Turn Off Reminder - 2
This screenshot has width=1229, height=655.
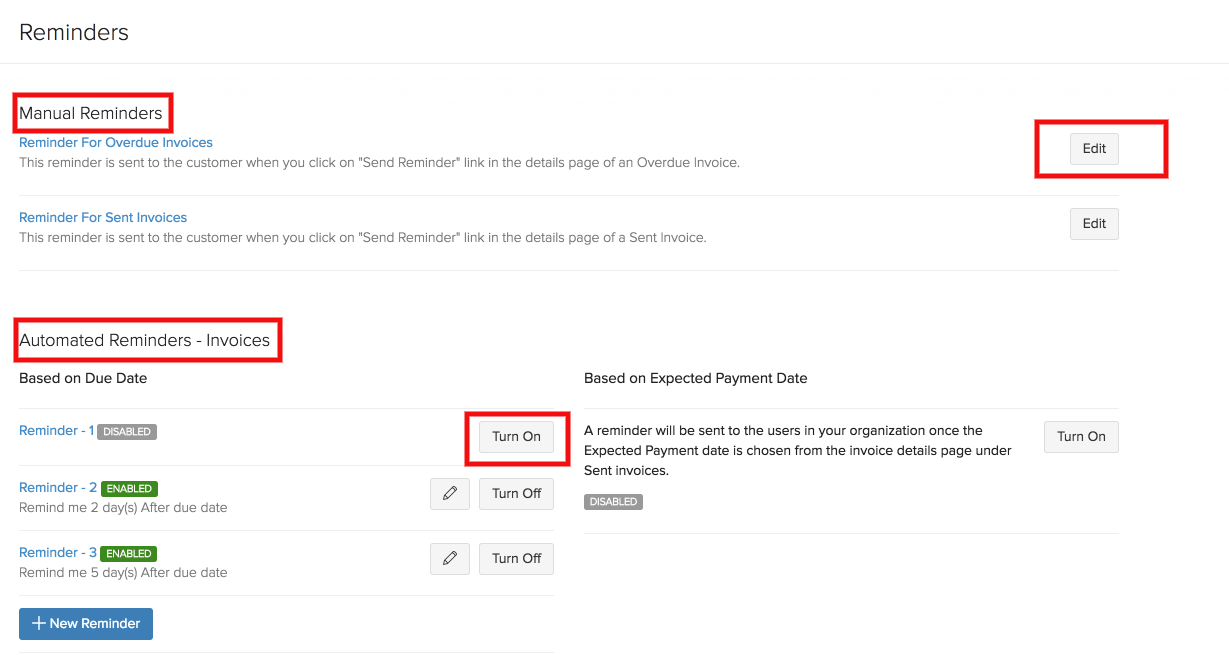[x=516, y=493]
